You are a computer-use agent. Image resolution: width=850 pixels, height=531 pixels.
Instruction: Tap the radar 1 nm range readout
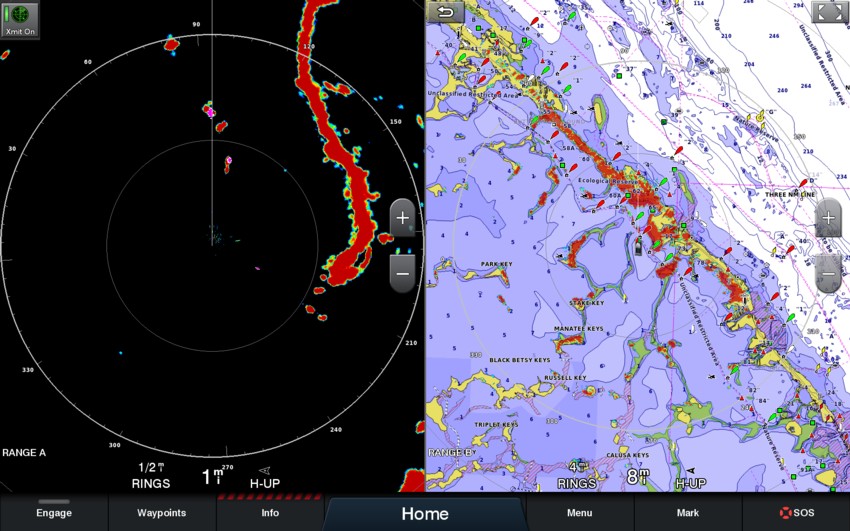click(212, 477)
